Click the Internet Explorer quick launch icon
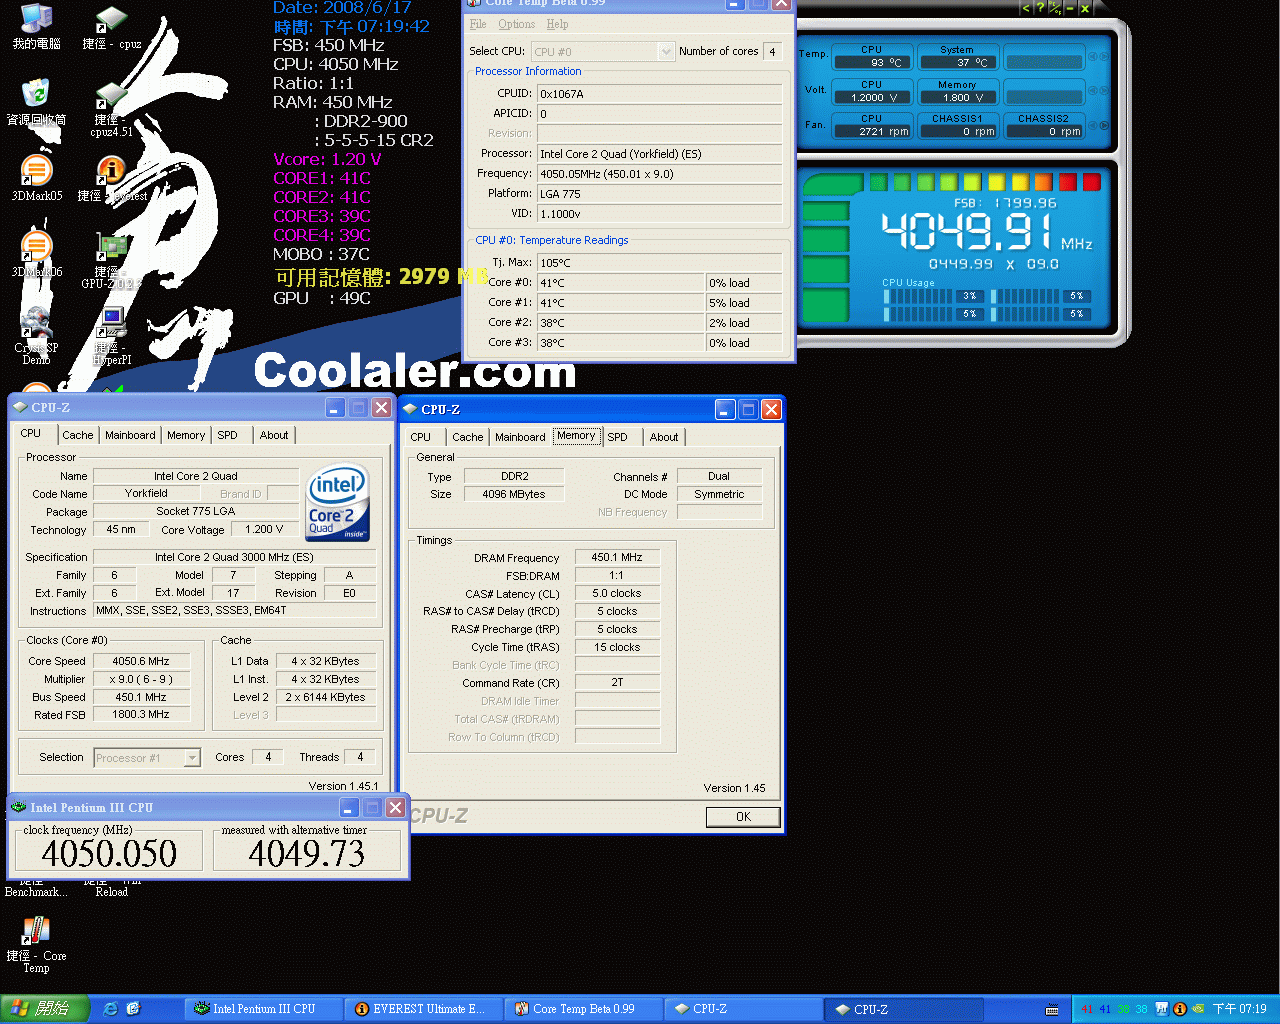The image size is (1280, 1024). [110, 1009]
